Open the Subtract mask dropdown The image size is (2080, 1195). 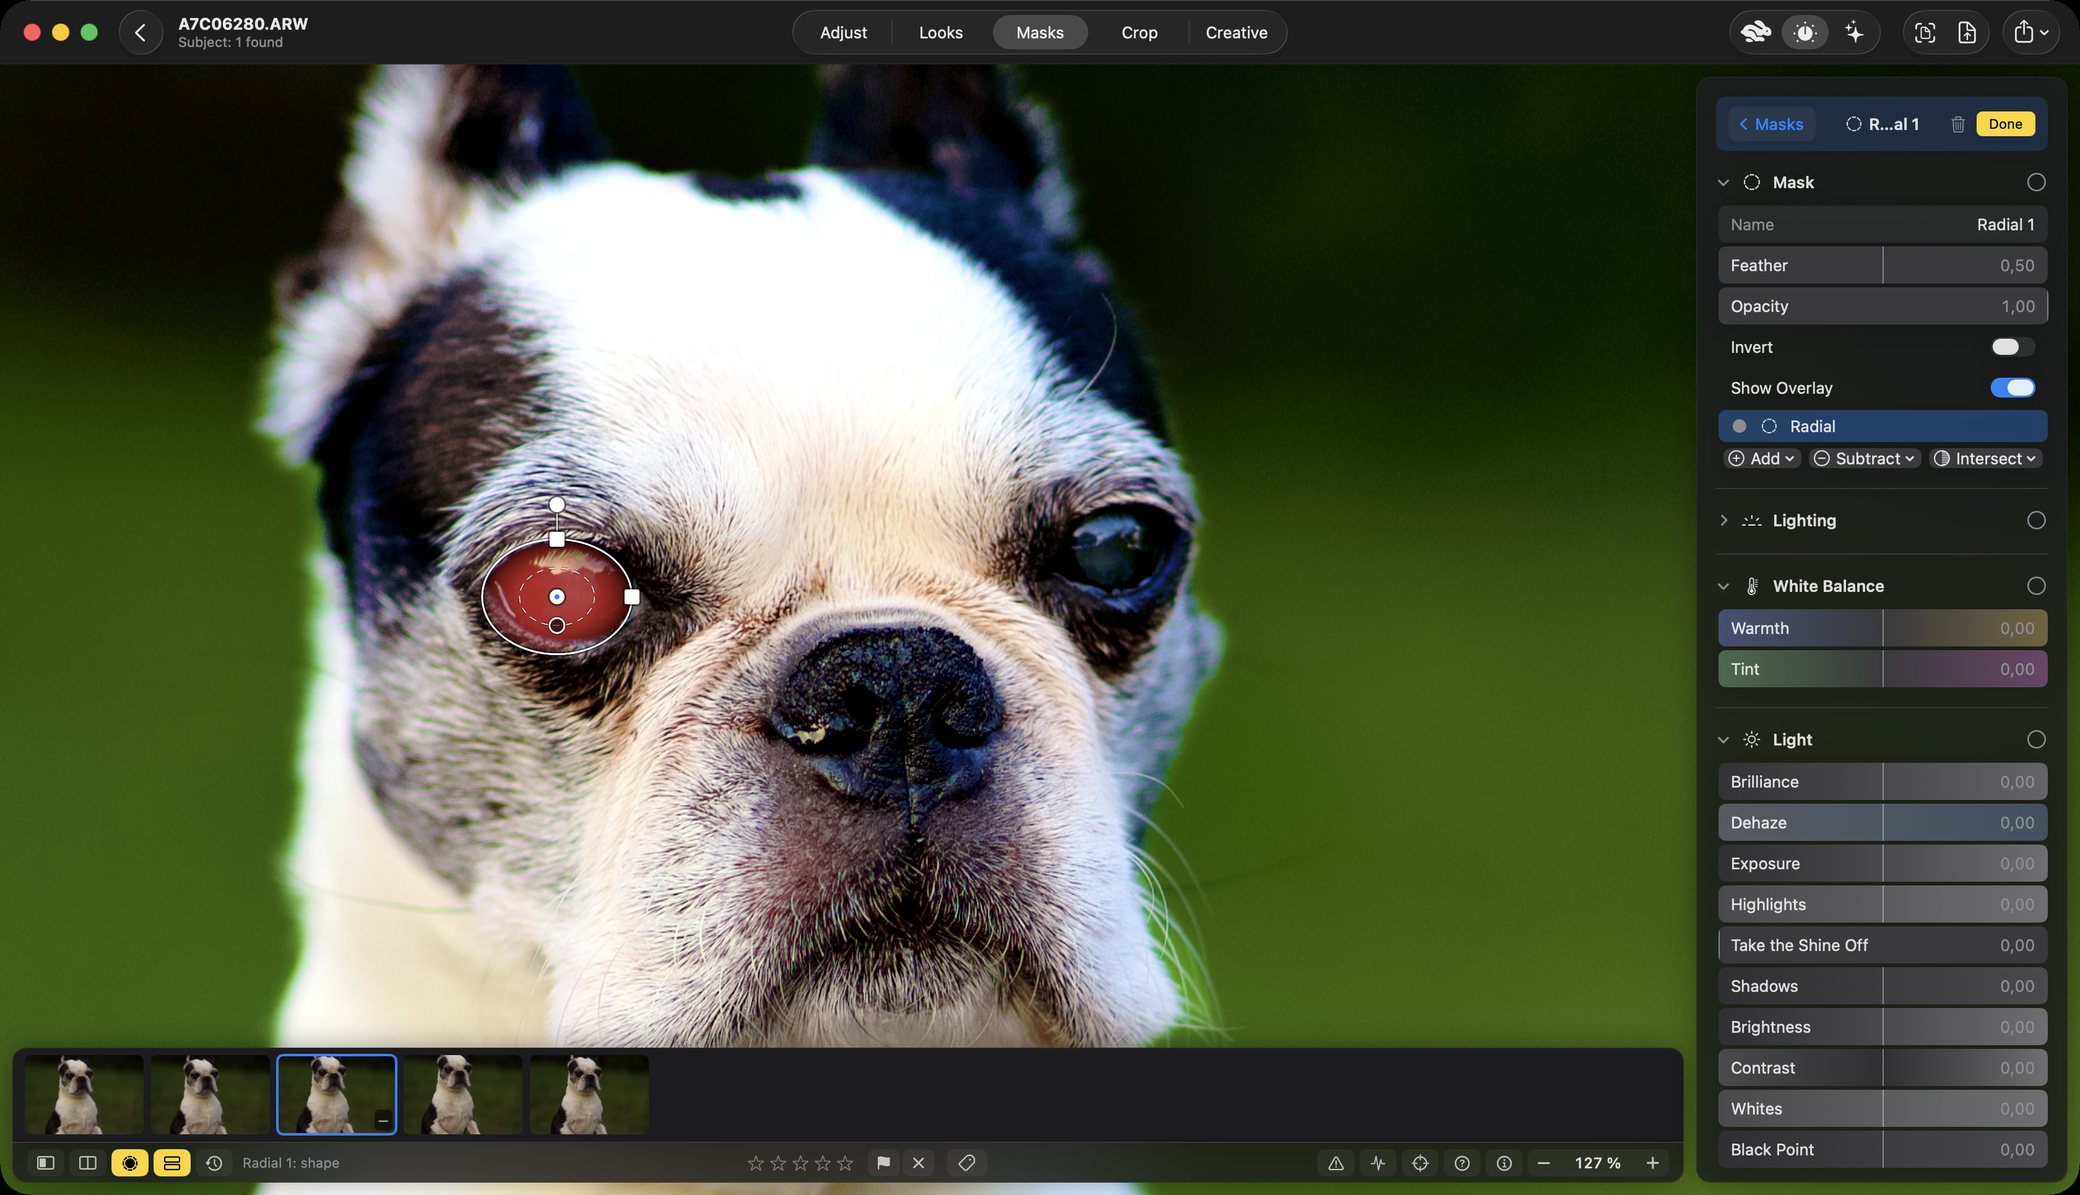(1865, 458)
